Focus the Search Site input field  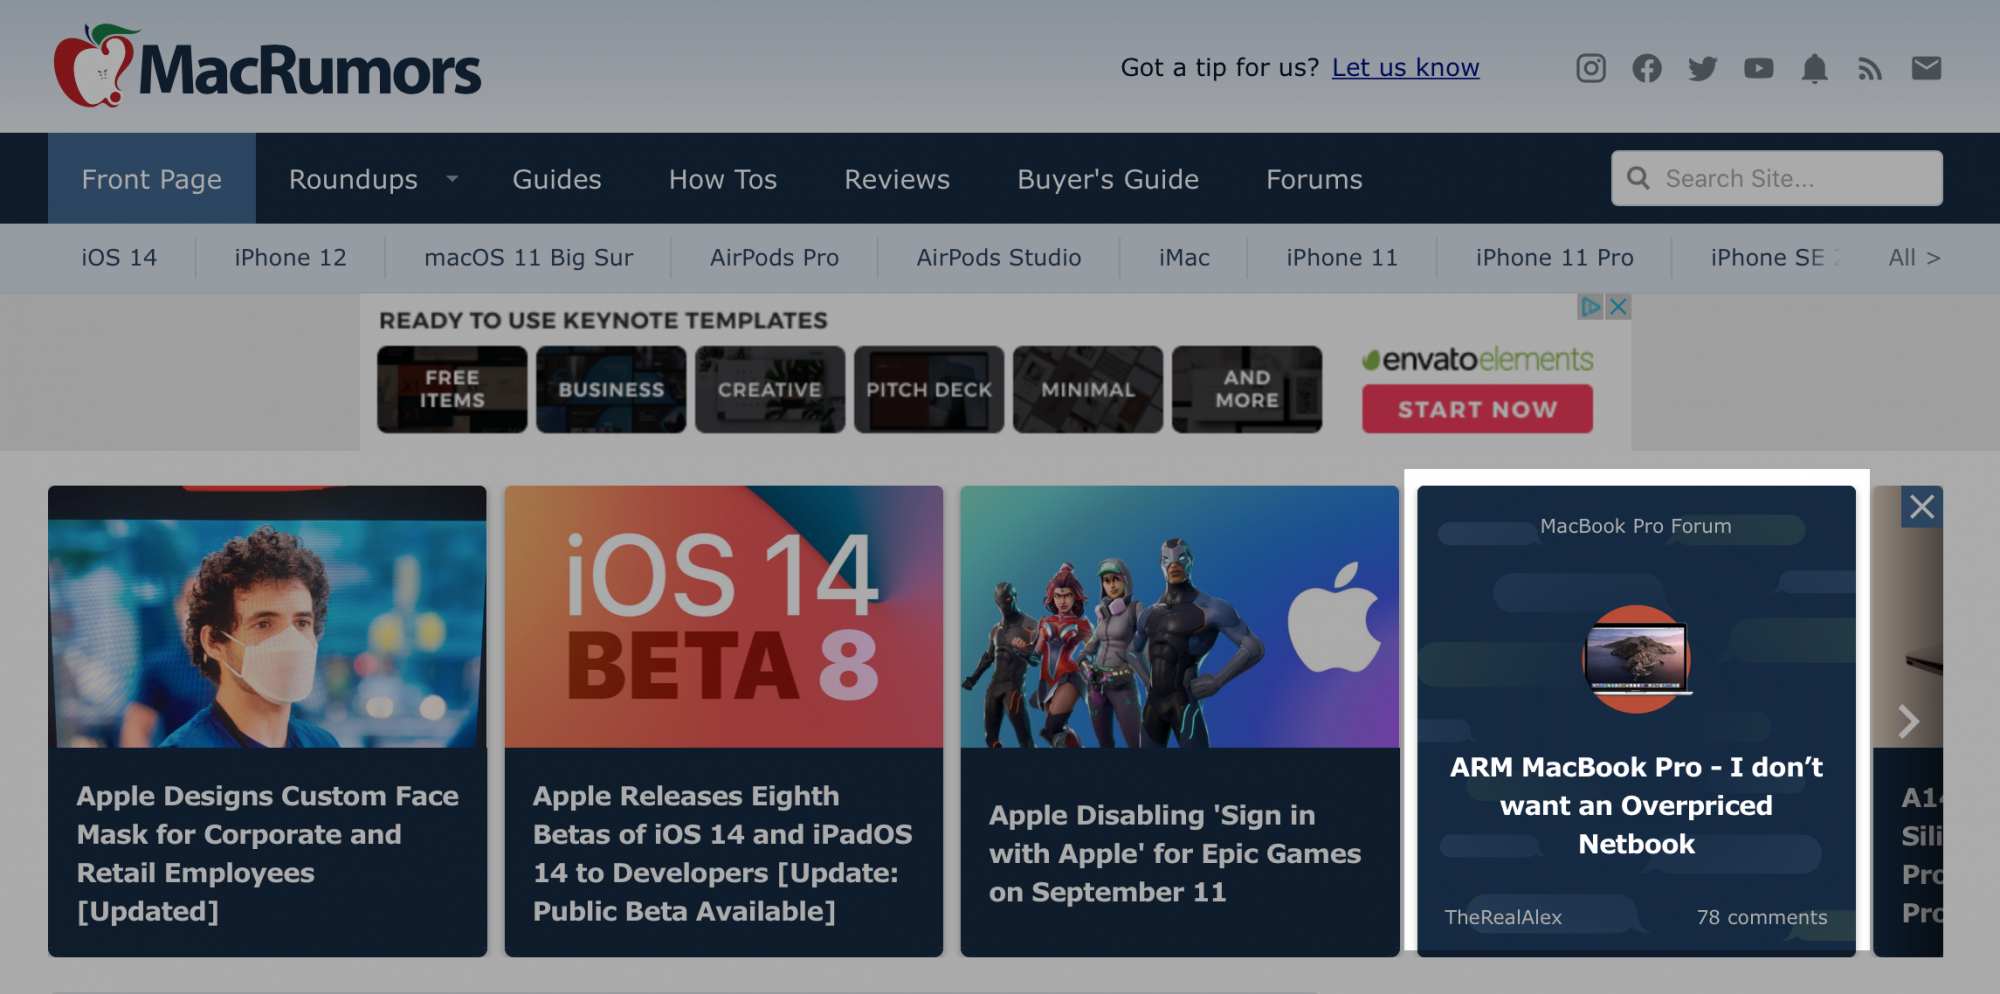tap(1777, 178)
